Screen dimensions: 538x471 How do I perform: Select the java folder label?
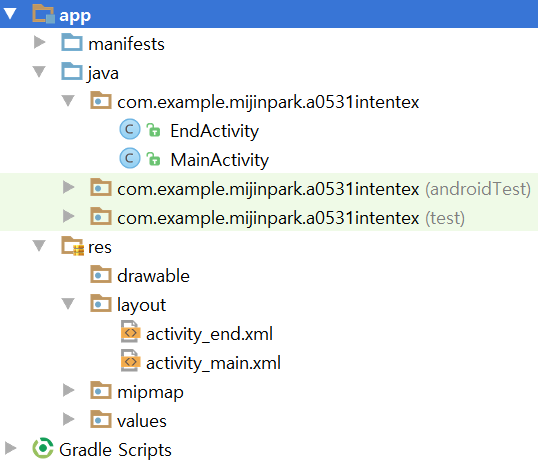(x=103, y=73)
